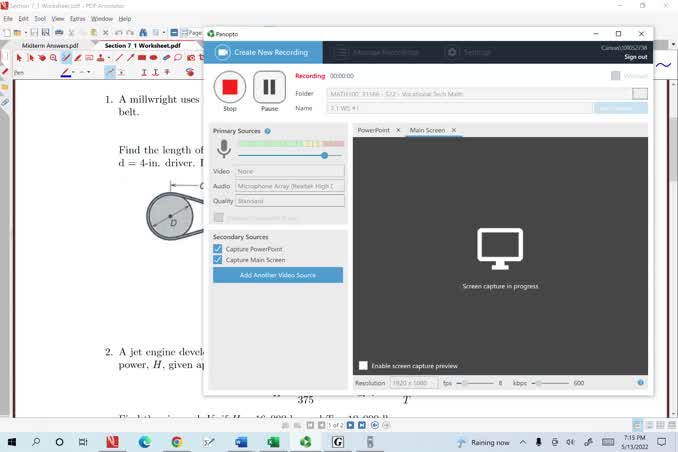Expand the Quality dropdown

(290, 201)
